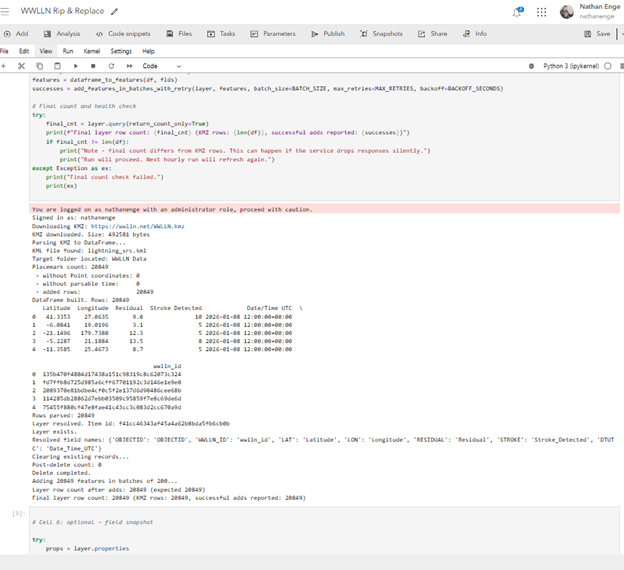Open Code snippets panel

pos(123,34)
